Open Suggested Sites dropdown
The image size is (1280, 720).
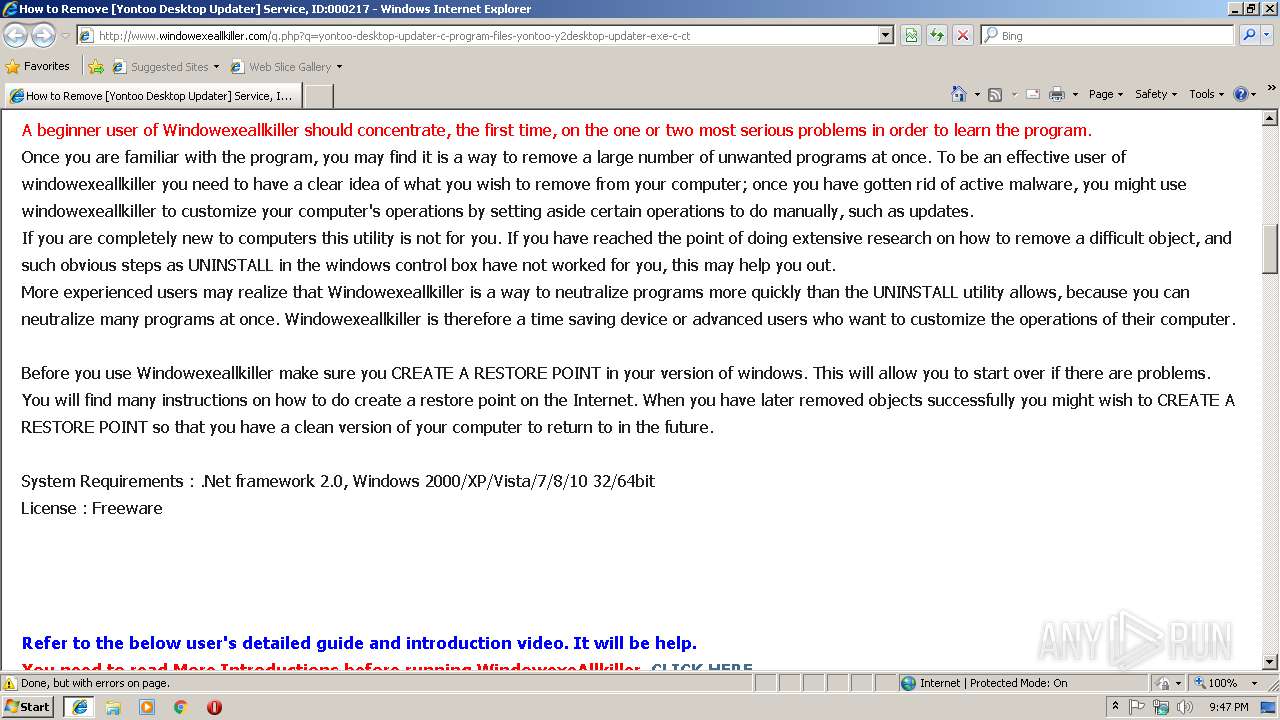pos(165,67)
